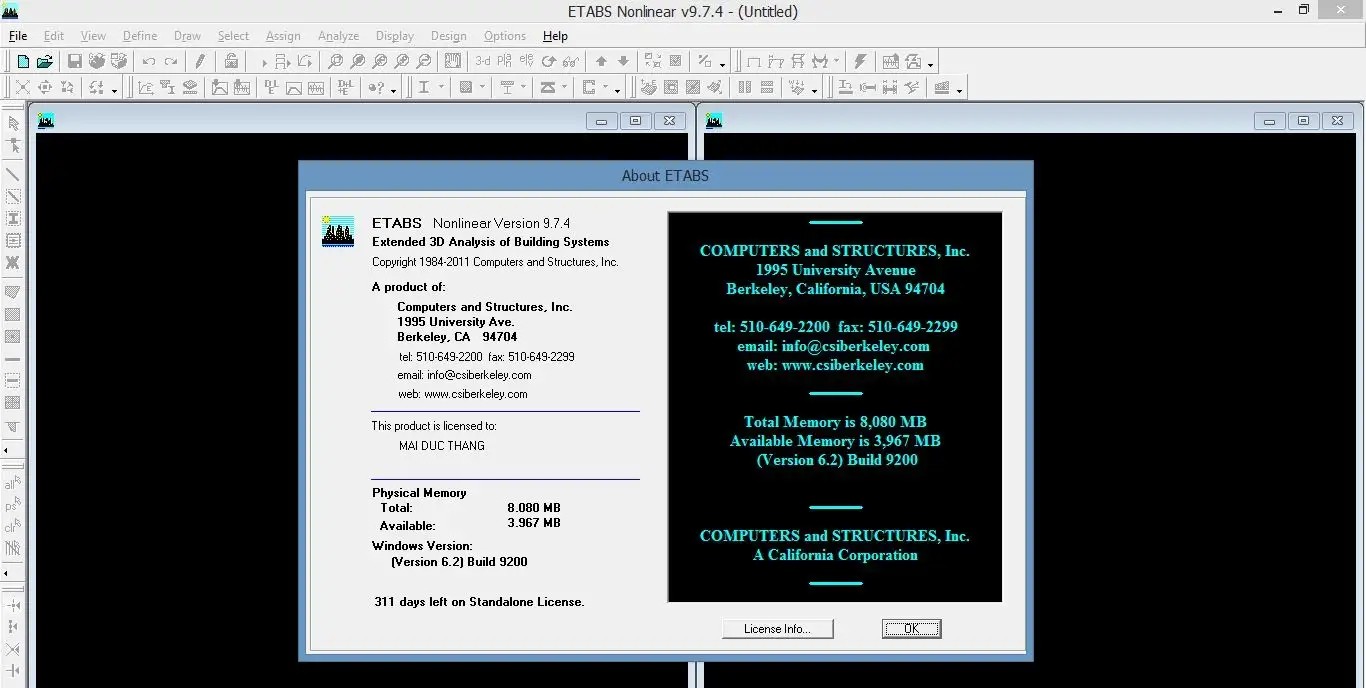This screenshot has width=1366, height=688.
Task: Open the Define menu
Action: pyautogui.click(x=139, y=36)
